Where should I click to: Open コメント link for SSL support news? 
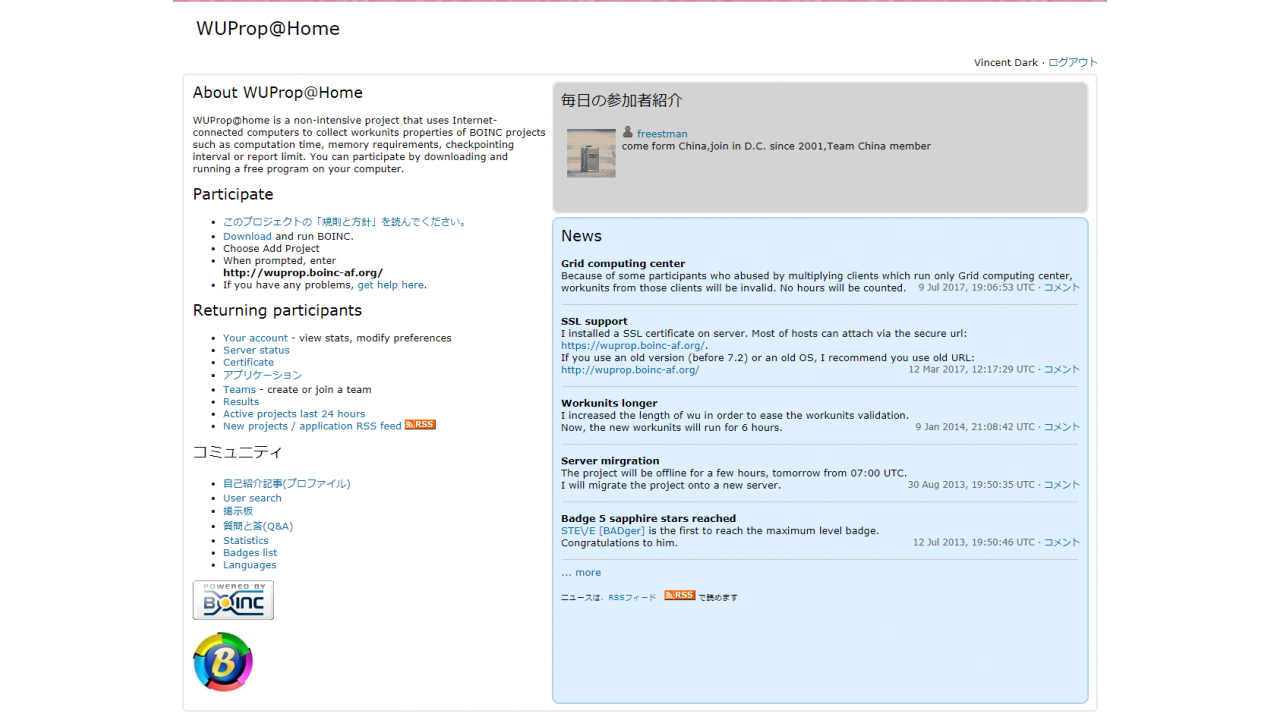coord(1062,370)
